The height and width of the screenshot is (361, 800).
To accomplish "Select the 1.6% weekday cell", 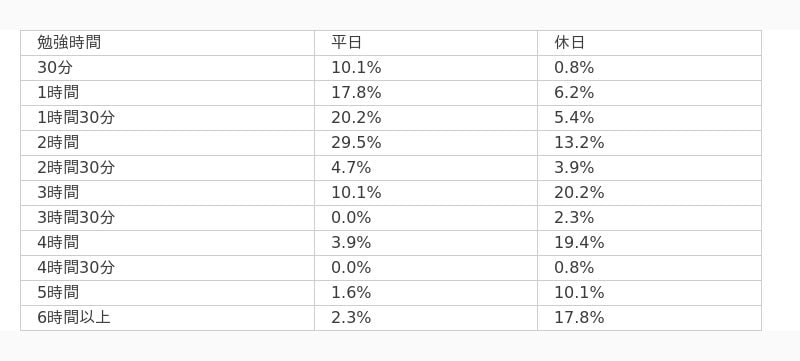I will [x=426, y=293].
